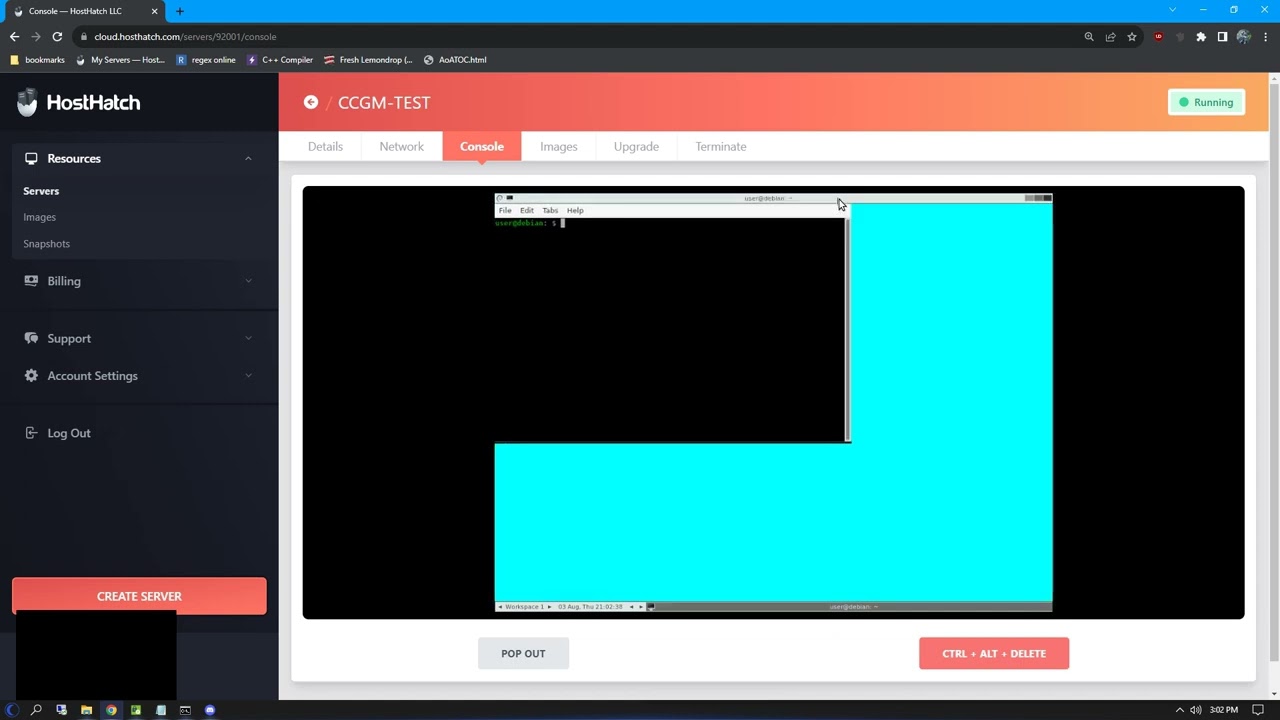Viewport: 1280px width, 720px height.
Task: Switch to the Network tab
Action: [x=401, y=146]
